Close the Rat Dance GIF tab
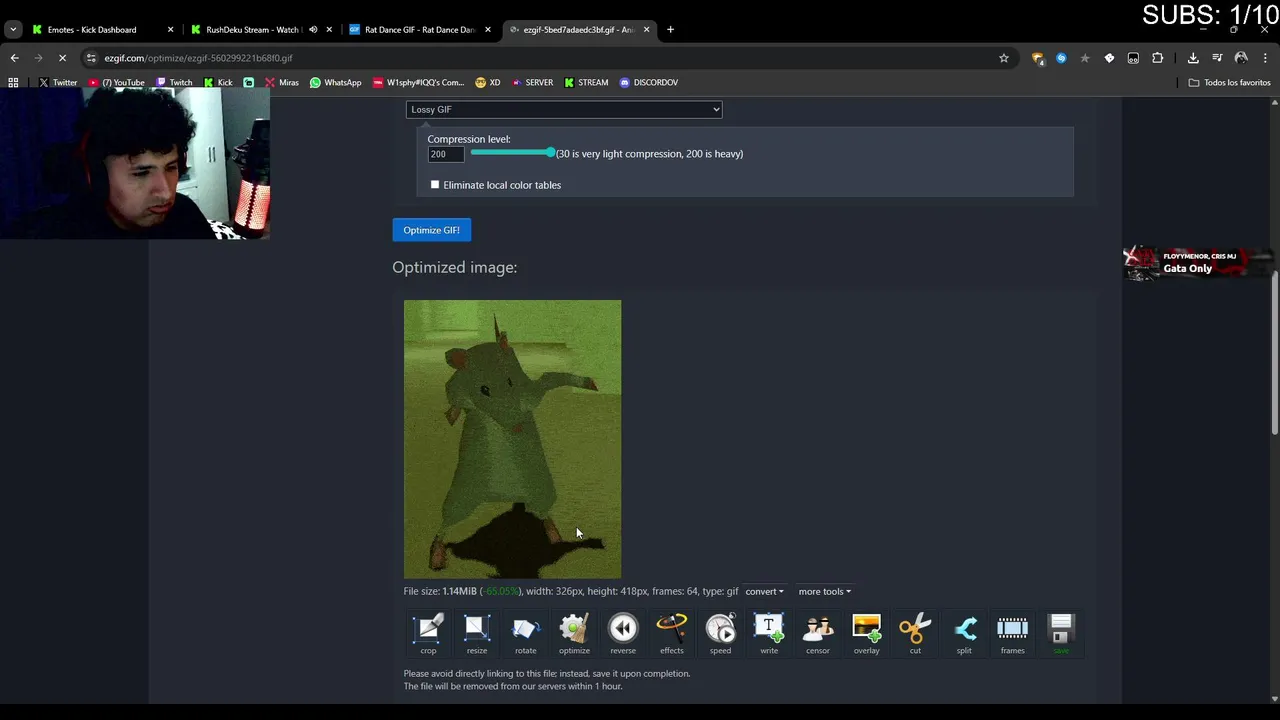1280x720 pixels. click(x=488, y=30)
